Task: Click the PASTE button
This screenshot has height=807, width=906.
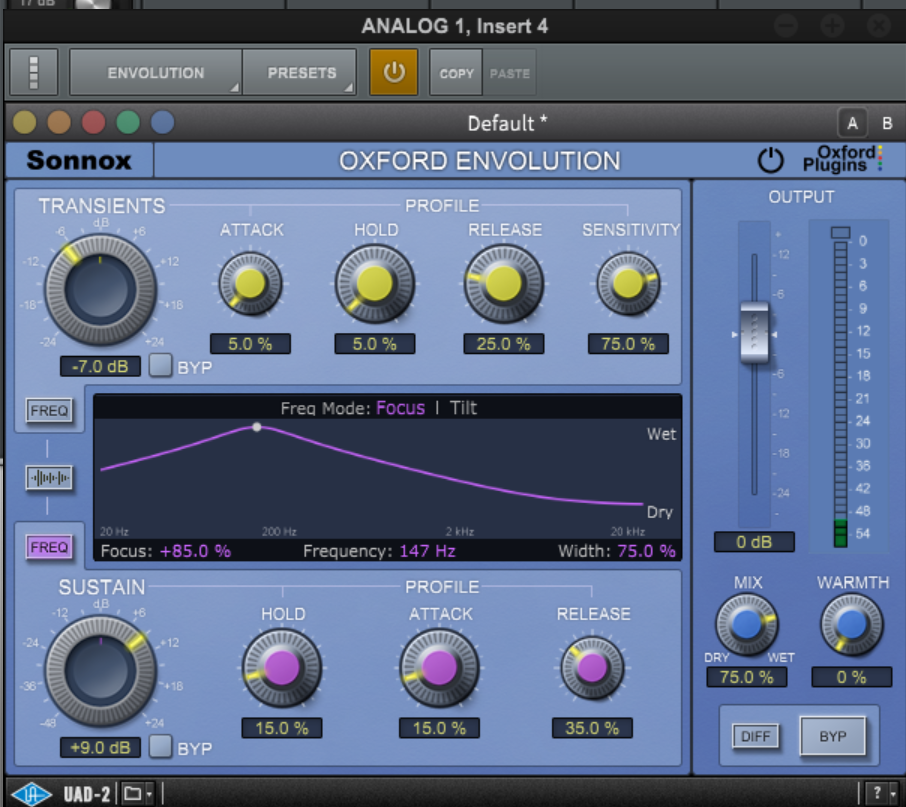Action: pyautogui.click(x=509, y=73)
